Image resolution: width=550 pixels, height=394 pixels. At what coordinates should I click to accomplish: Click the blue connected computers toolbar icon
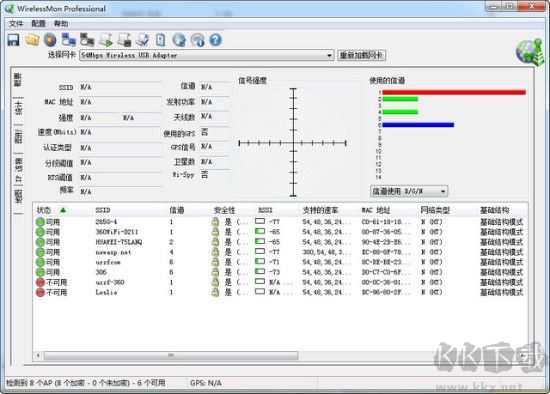68,40
